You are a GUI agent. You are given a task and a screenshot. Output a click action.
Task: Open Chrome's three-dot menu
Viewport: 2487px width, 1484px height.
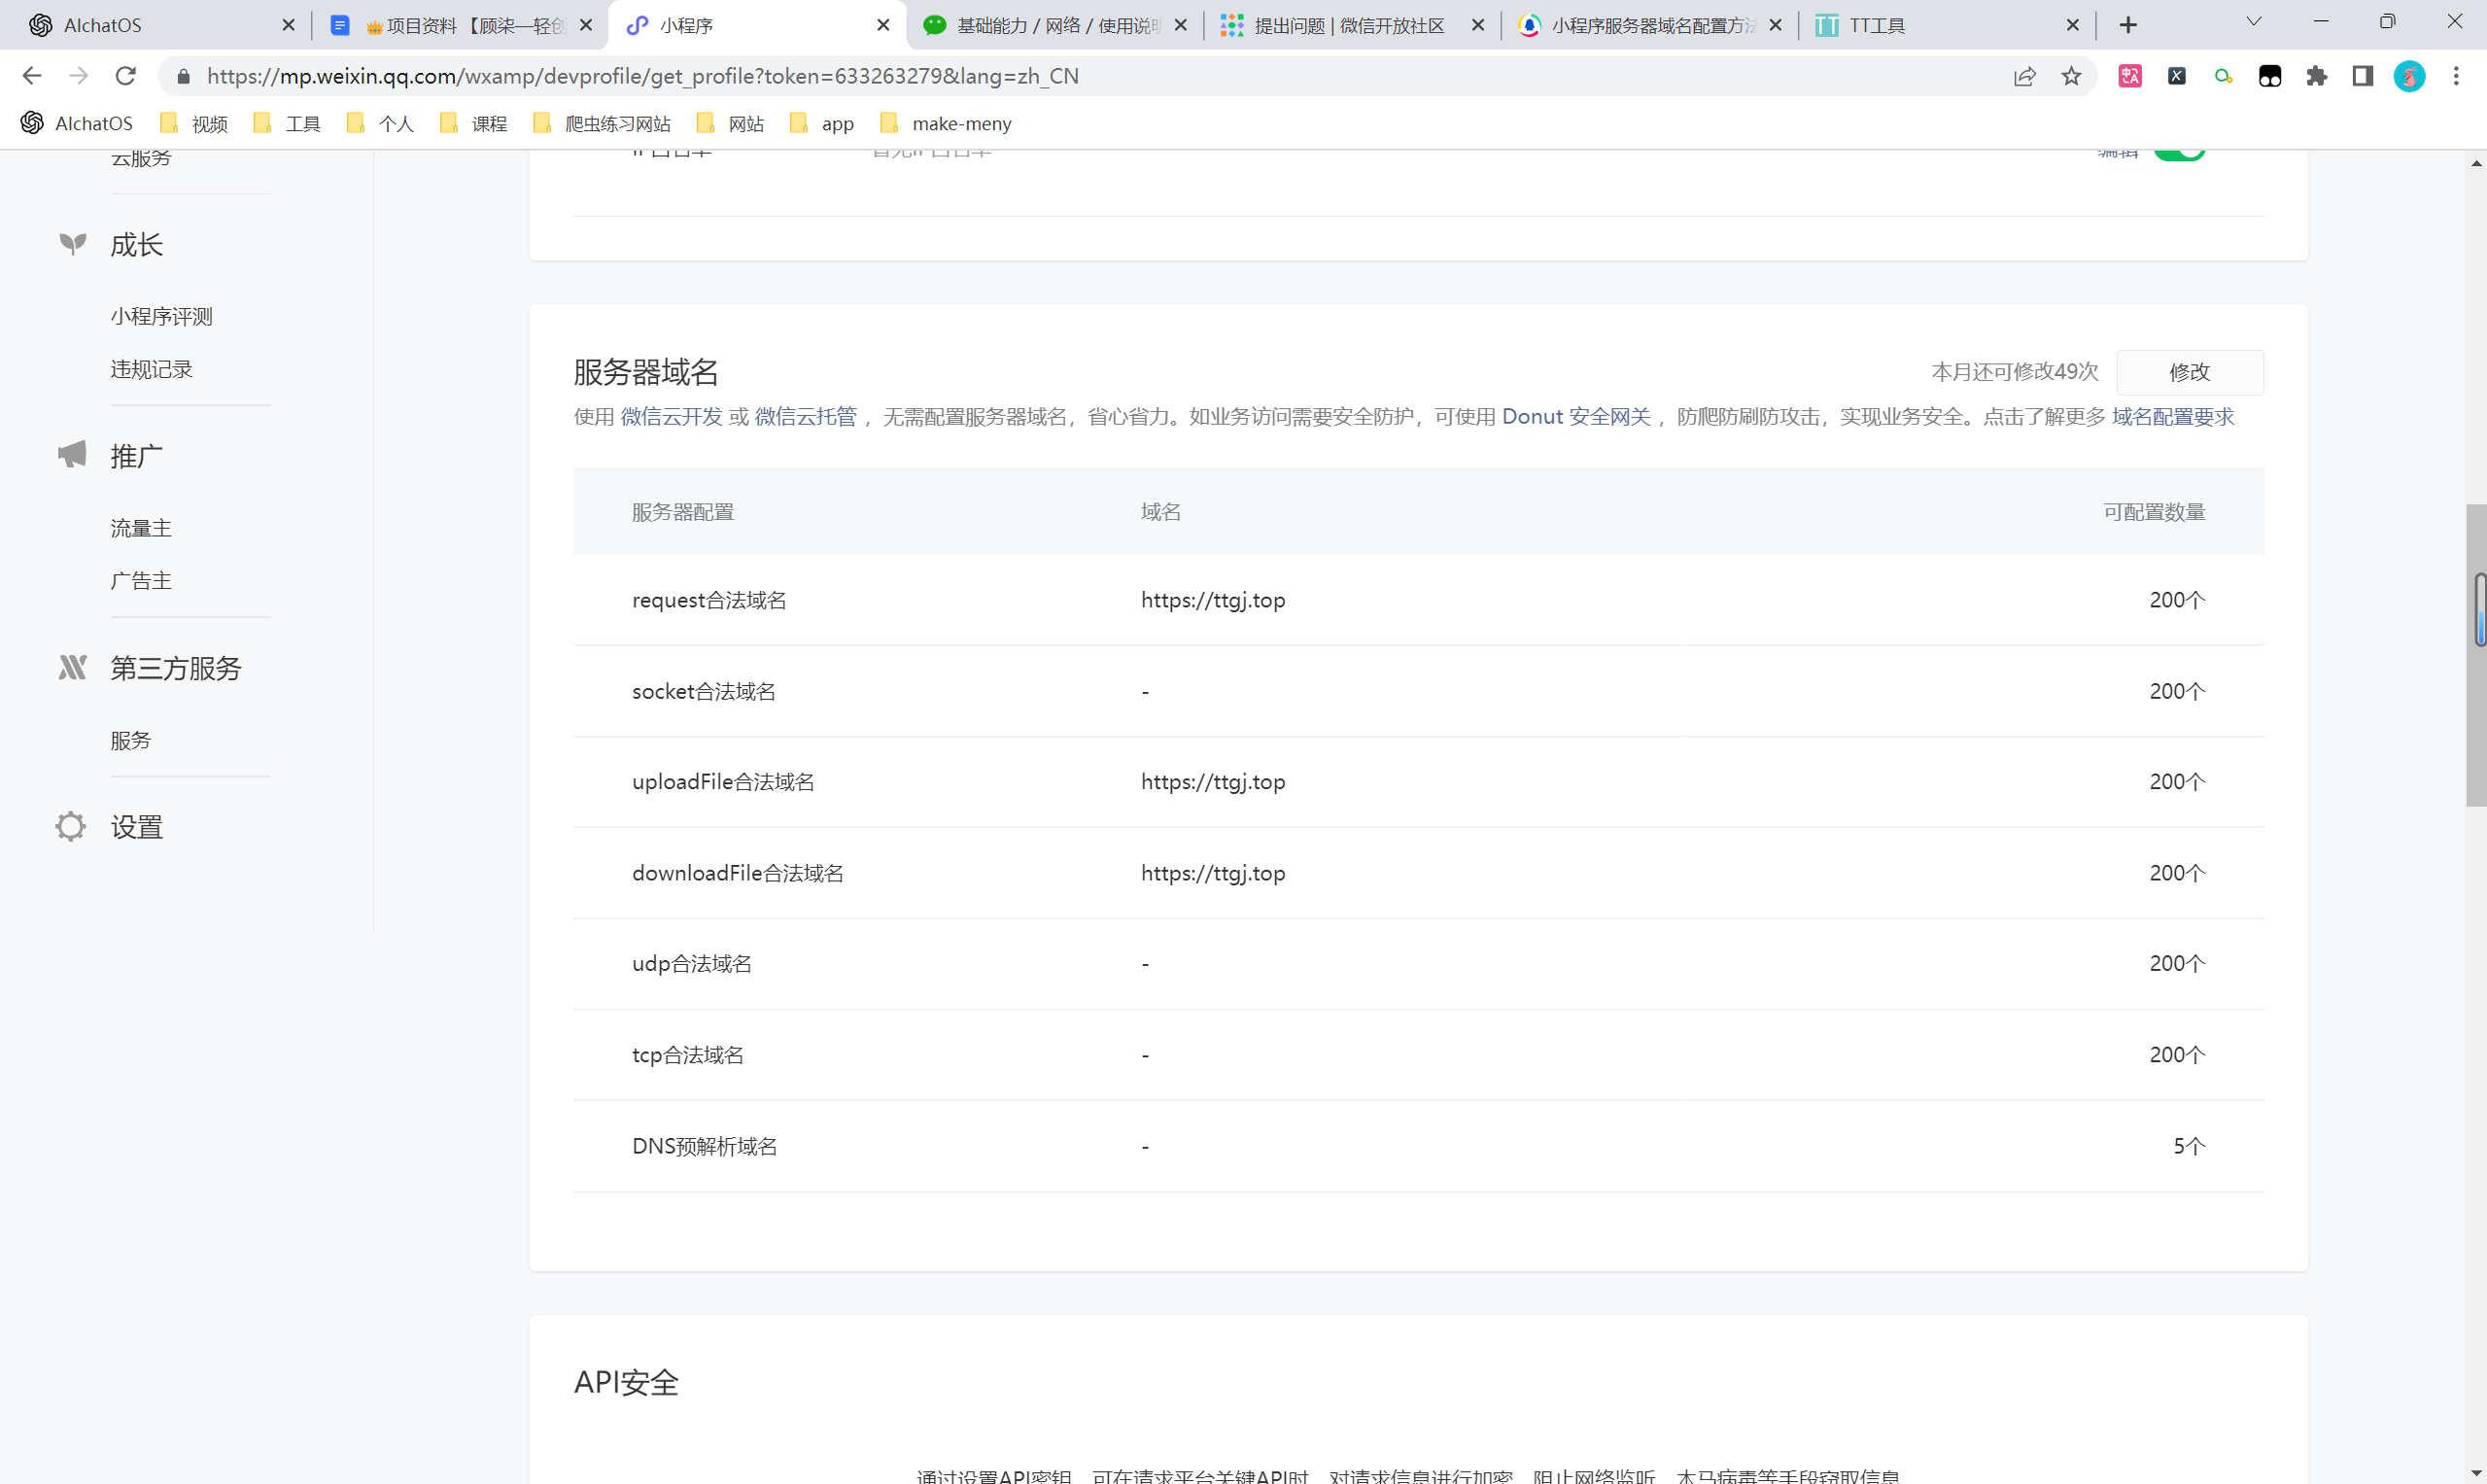point(2455,76)
